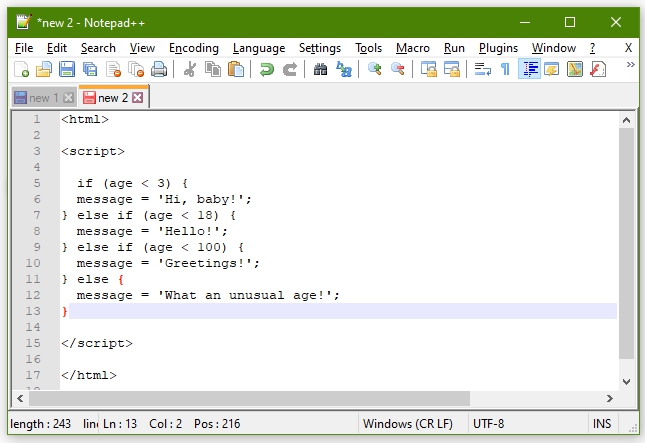Click the <script> line in the editor

[x=93, y=151]
